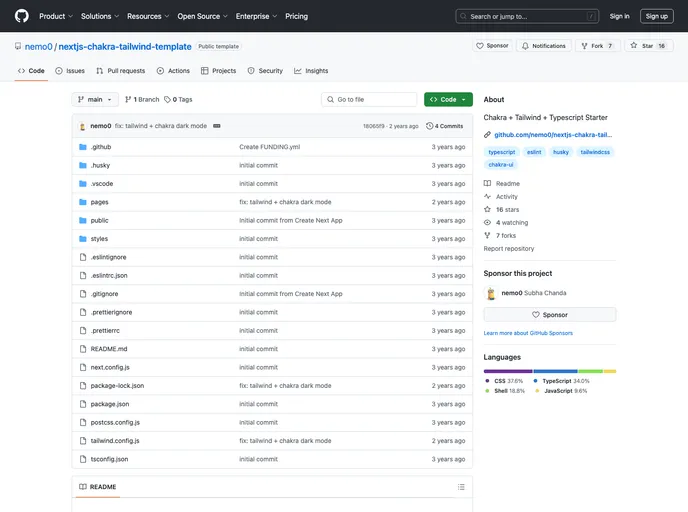
Task: Click the sponsor avatar thumbnail
Action: click(x=491, y=293)
